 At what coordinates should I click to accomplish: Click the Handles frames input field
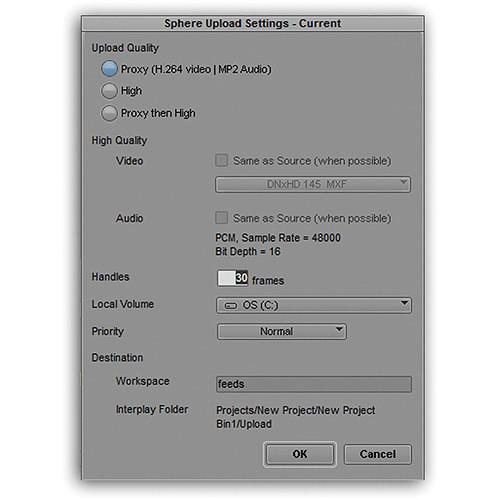click(x=233, y=278)
